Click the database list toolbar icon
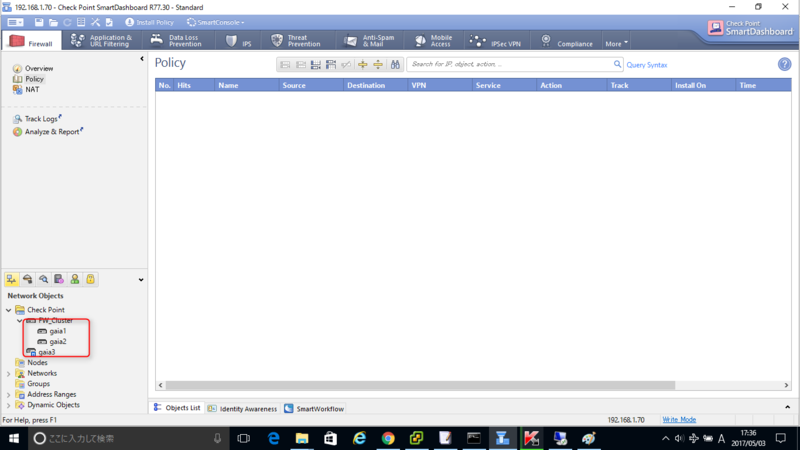This screenshot has width=800, height=450. (81, 22)
